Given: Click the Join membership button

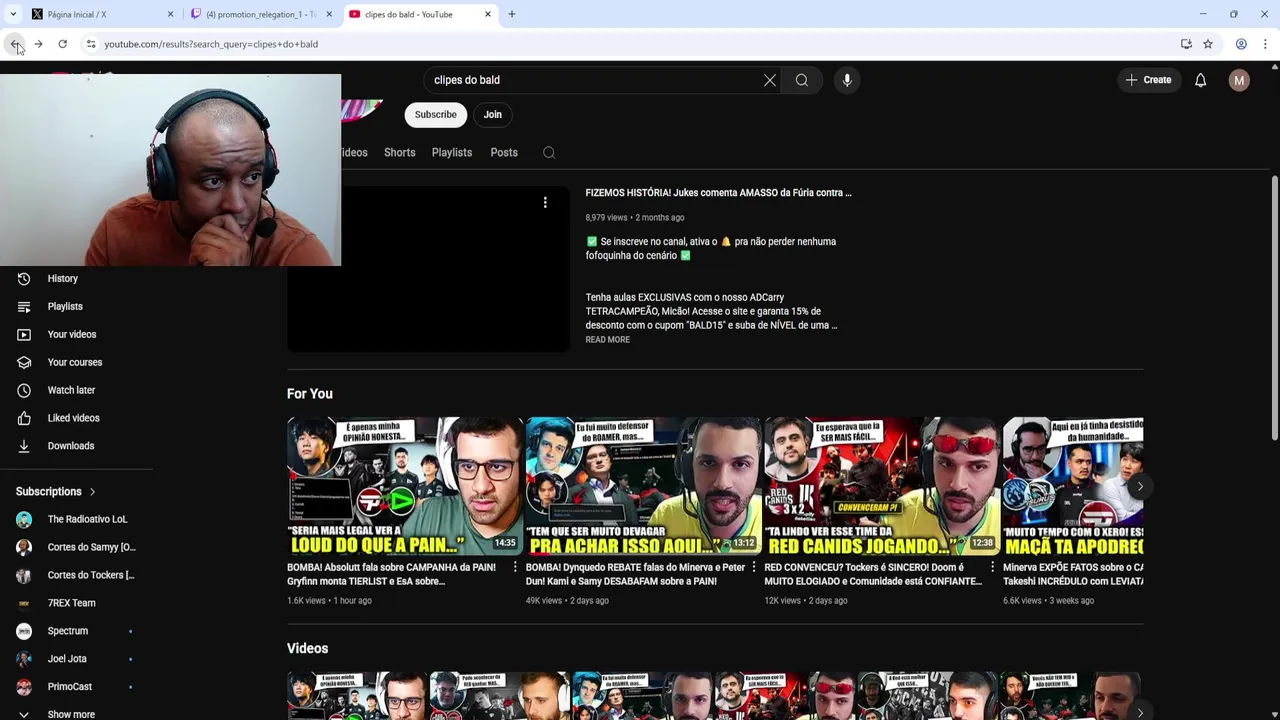Looking at the screenshot, I should [x=493, y=115].
